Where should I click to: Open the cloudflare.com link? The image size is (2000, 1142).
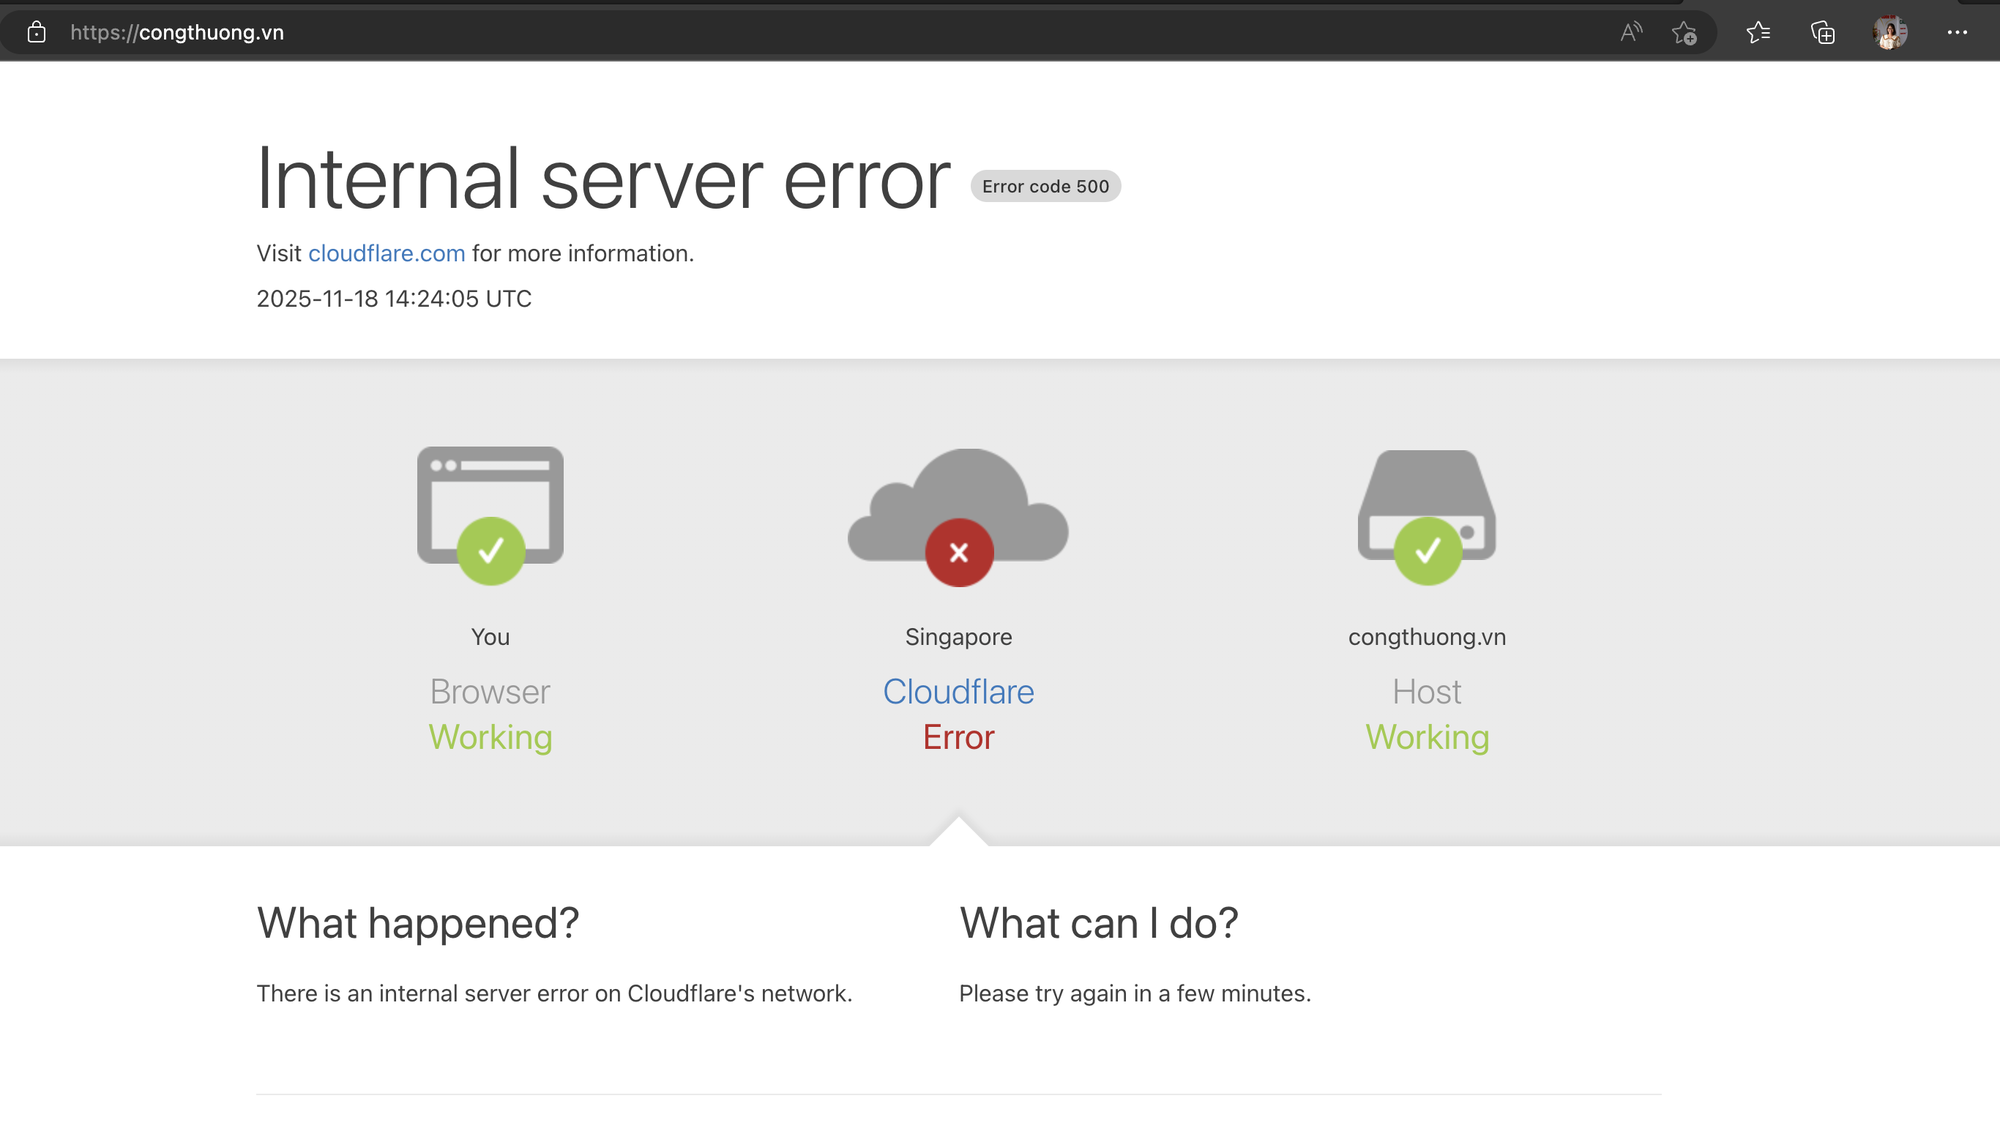tap(386, 253)
